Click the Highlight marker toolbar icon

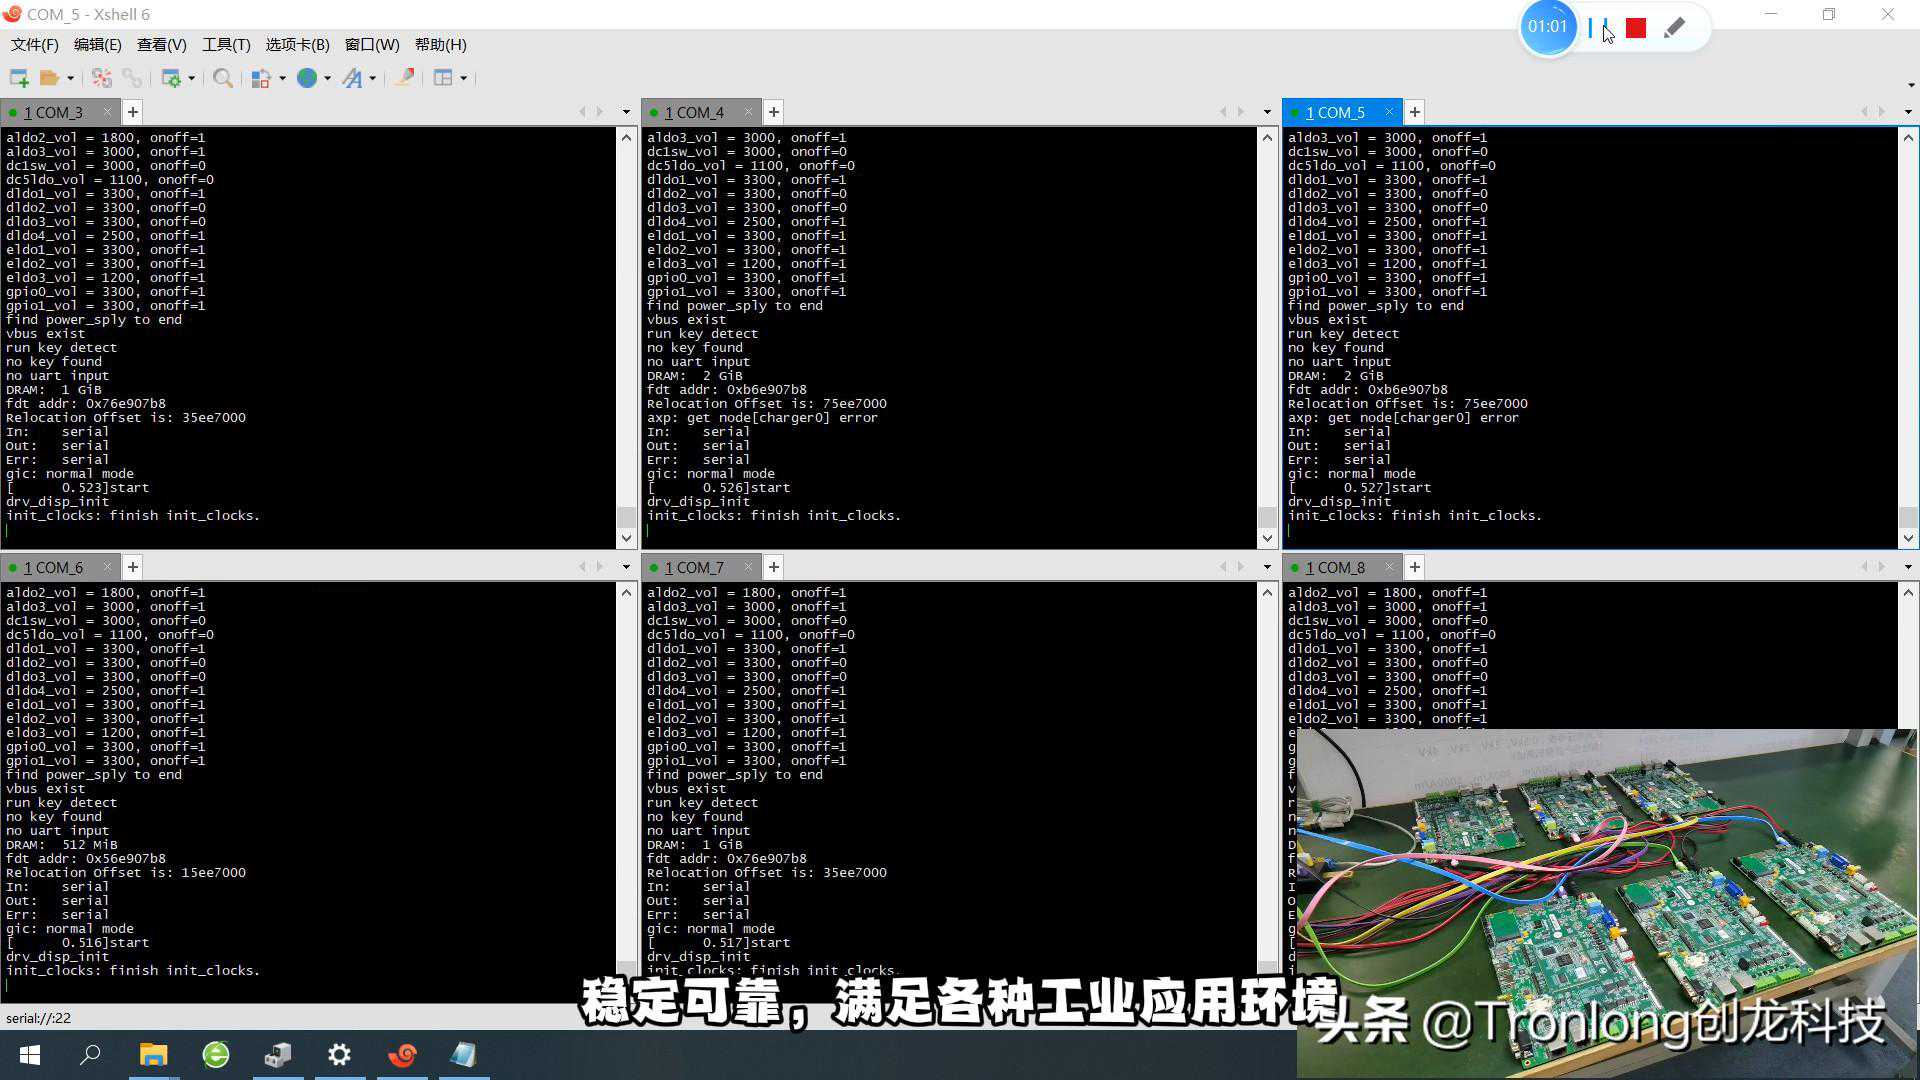tap(404, 78)
